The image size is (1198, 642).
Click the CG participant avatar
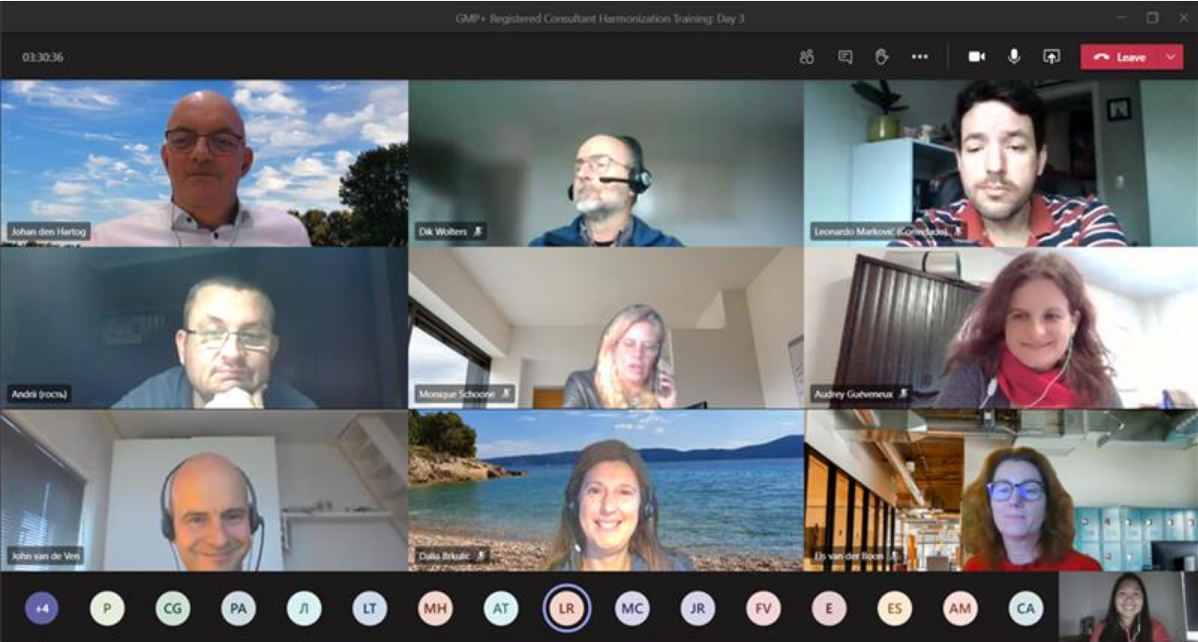172,608
